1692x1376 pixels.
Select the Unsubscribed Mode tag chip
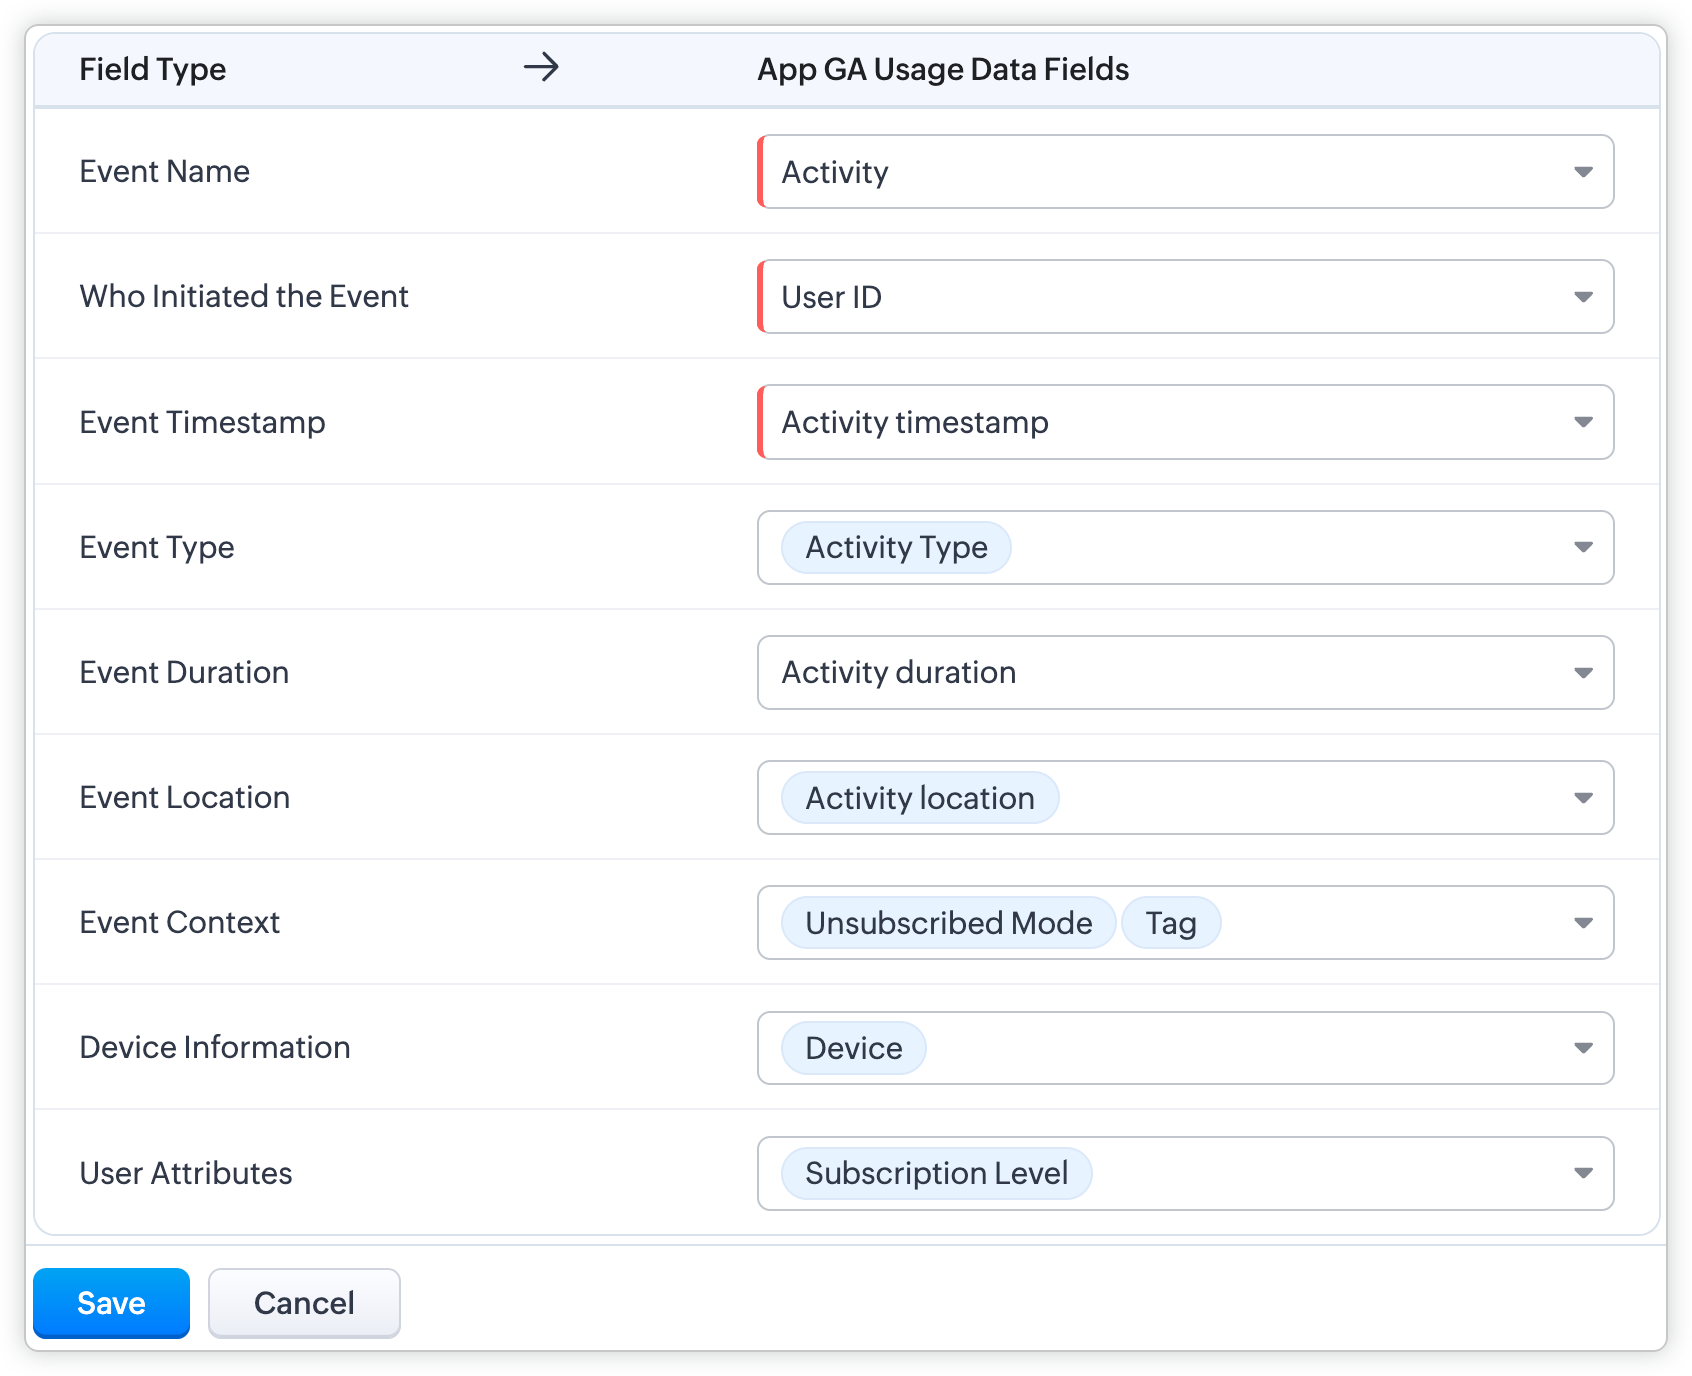click(x=948, y=923)
